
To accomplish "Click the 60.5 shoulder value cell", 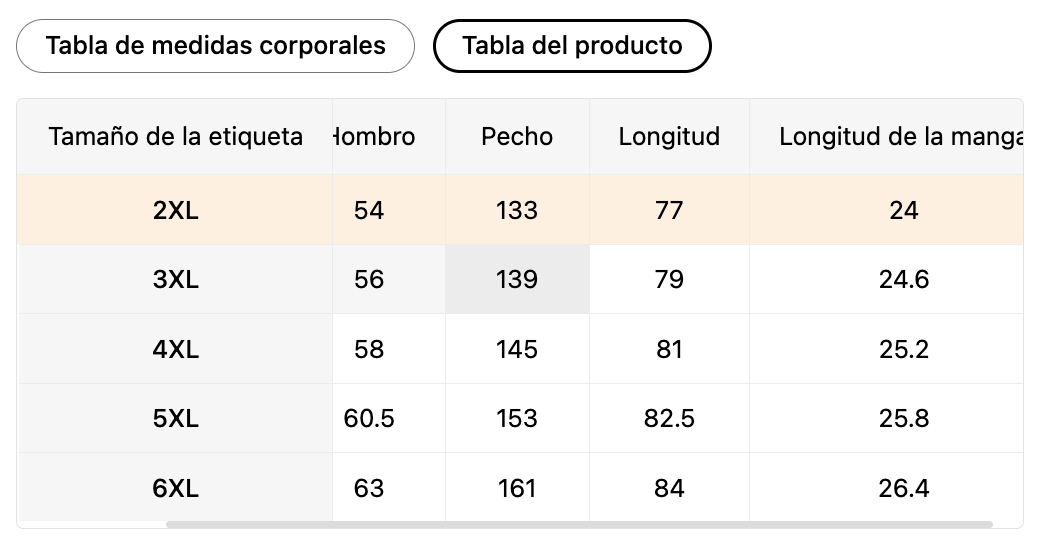I will [369, 418].
